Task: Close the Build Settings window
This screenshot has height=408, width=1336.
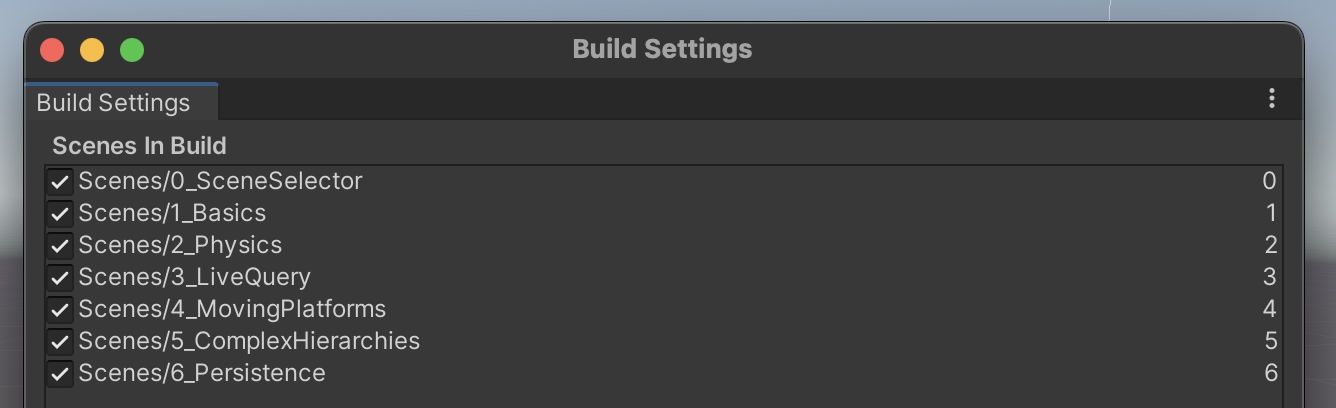Action: [x=52, y=50]
